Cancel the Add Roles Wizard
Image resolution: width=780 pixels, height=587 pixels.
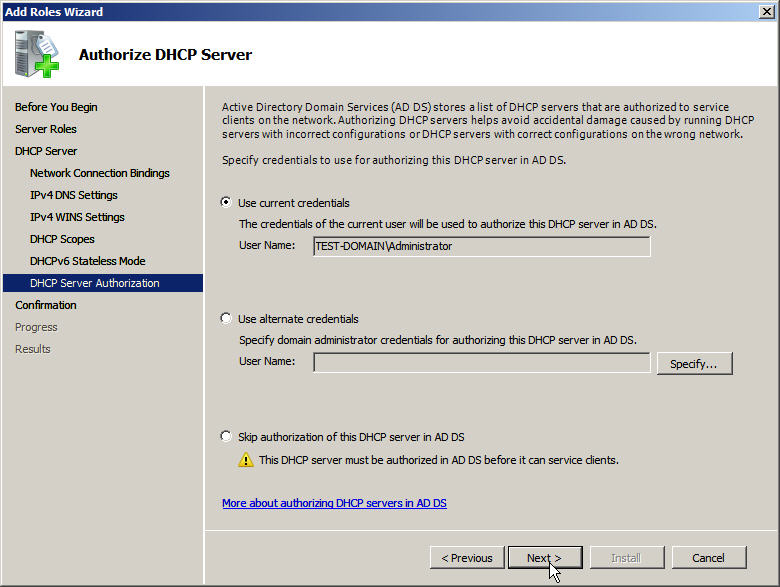[x=709, y=558]
